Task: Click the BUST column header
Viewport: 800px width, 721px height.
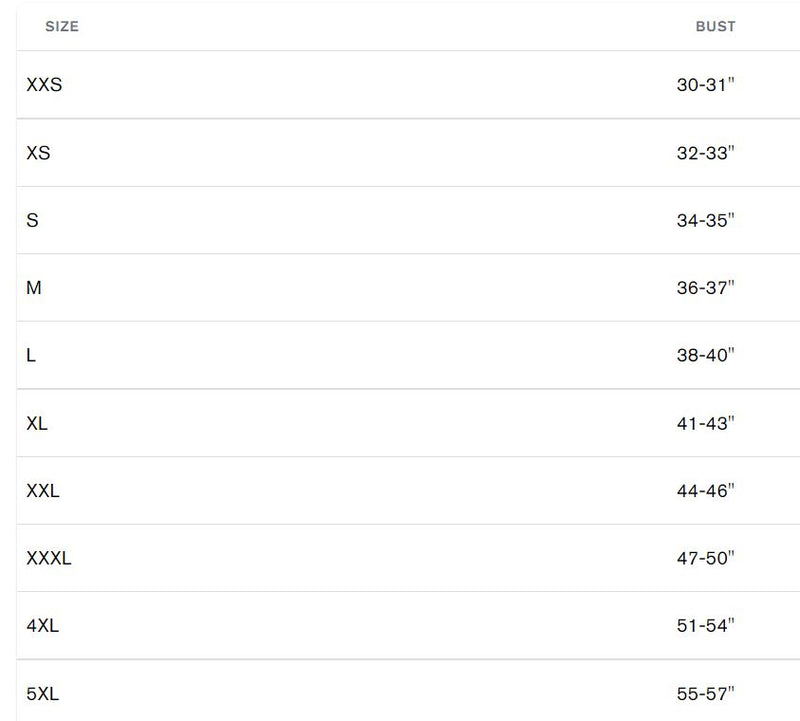Action: coord(715,27)
